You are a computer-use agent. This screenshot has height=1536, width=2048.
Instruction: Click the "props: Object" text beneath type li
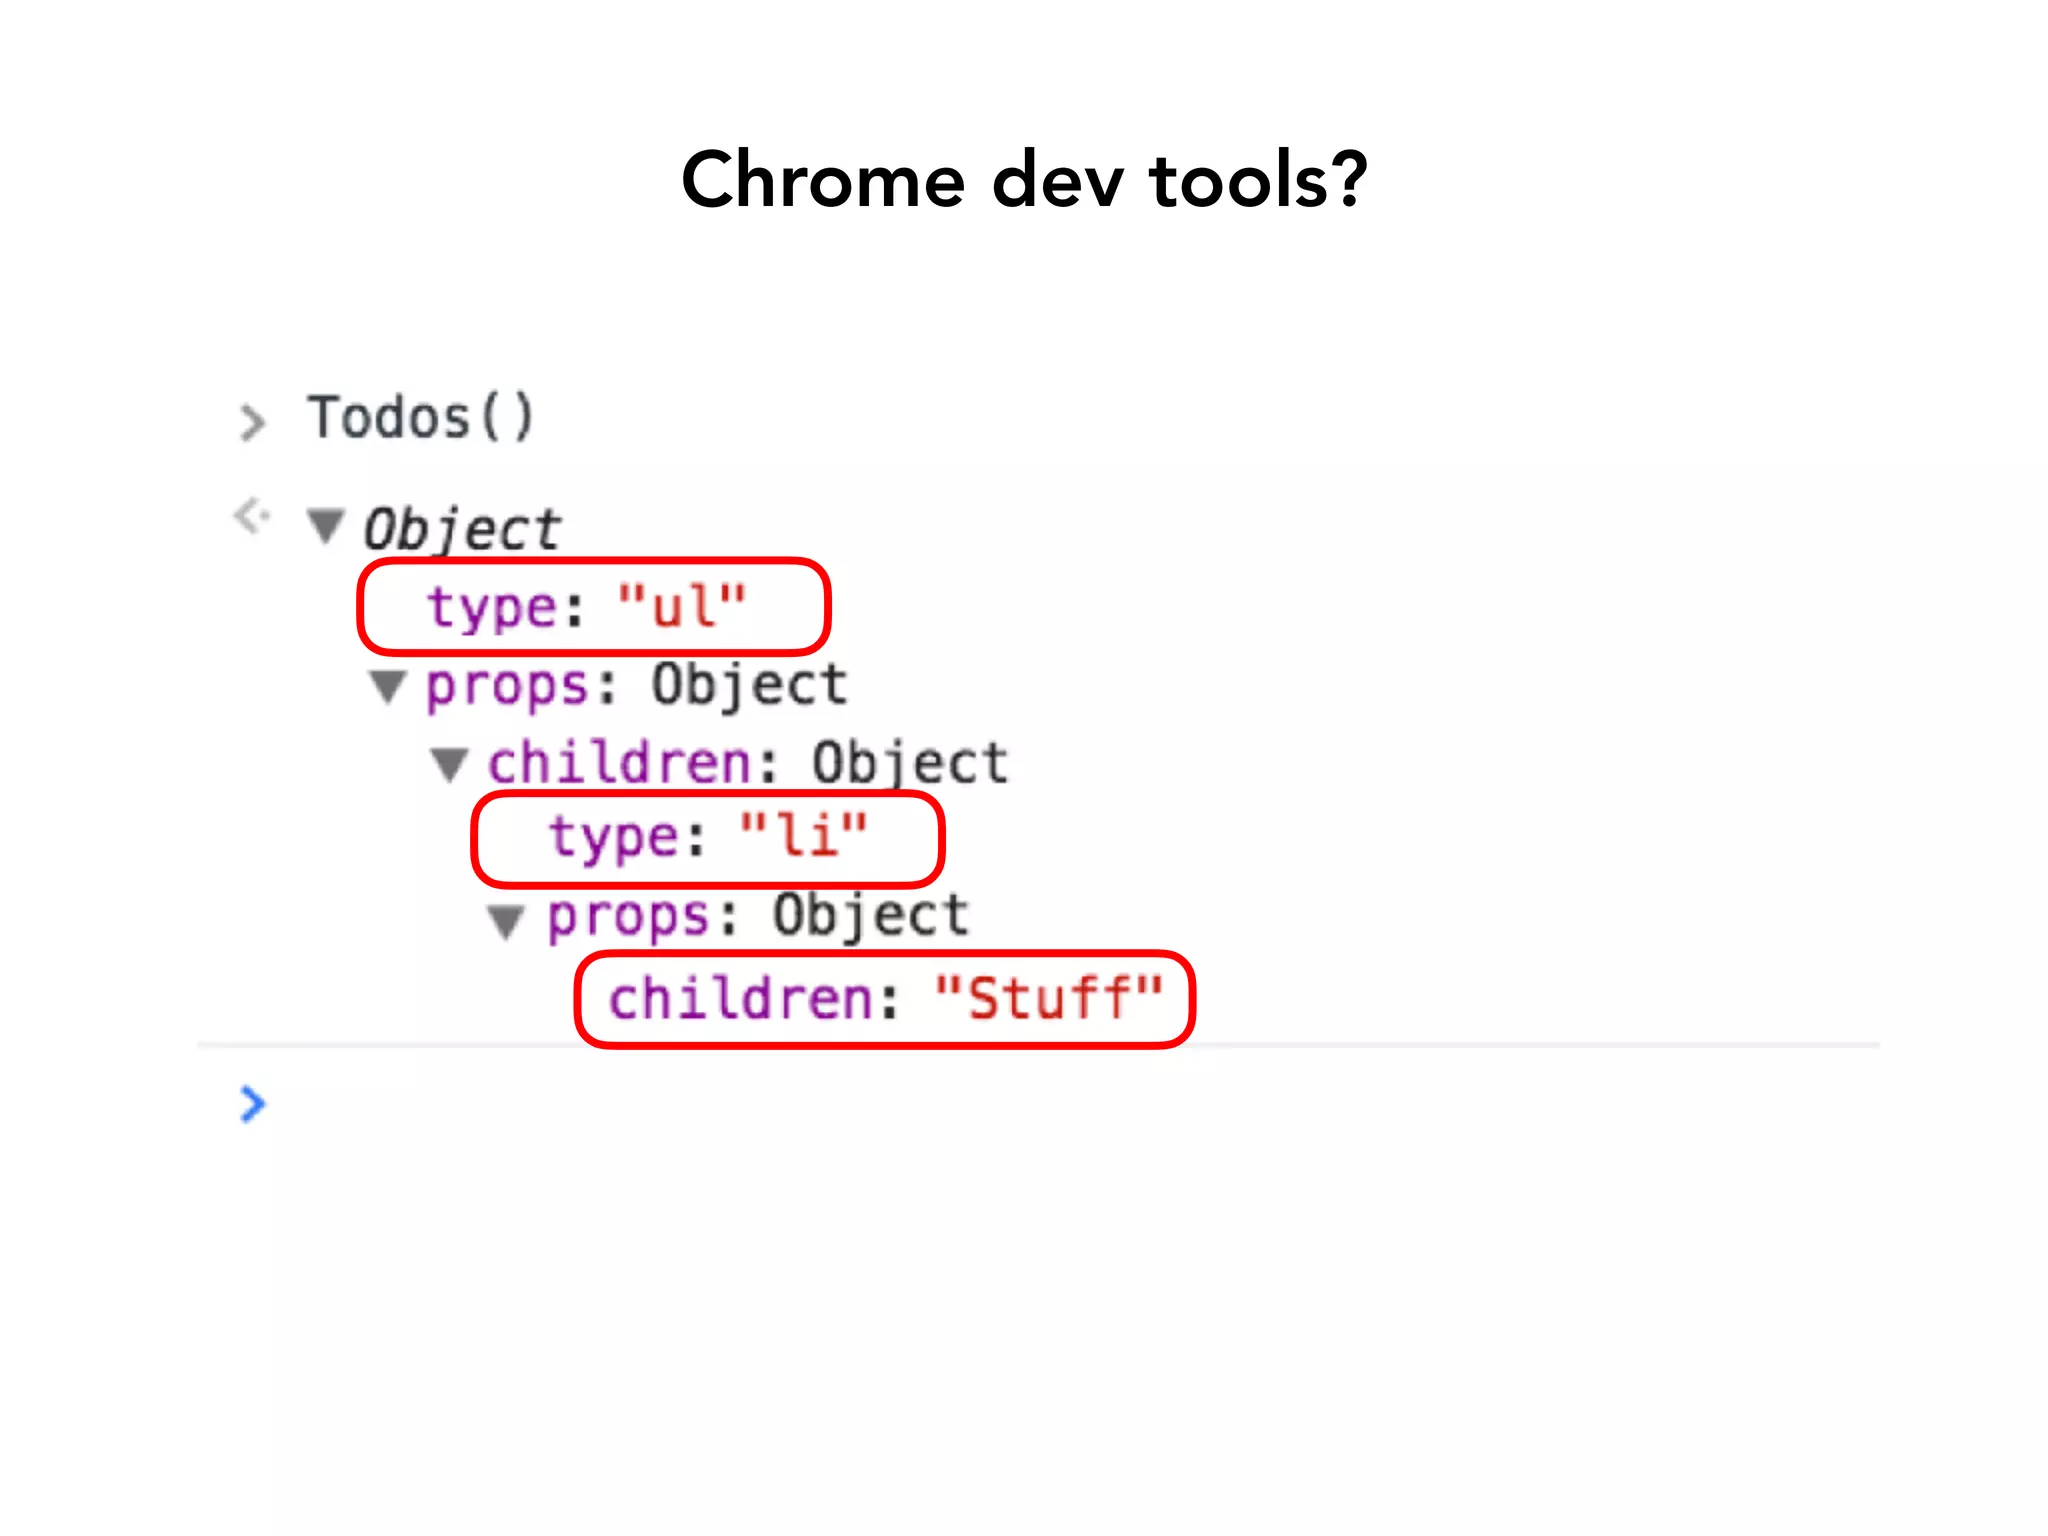758,917
